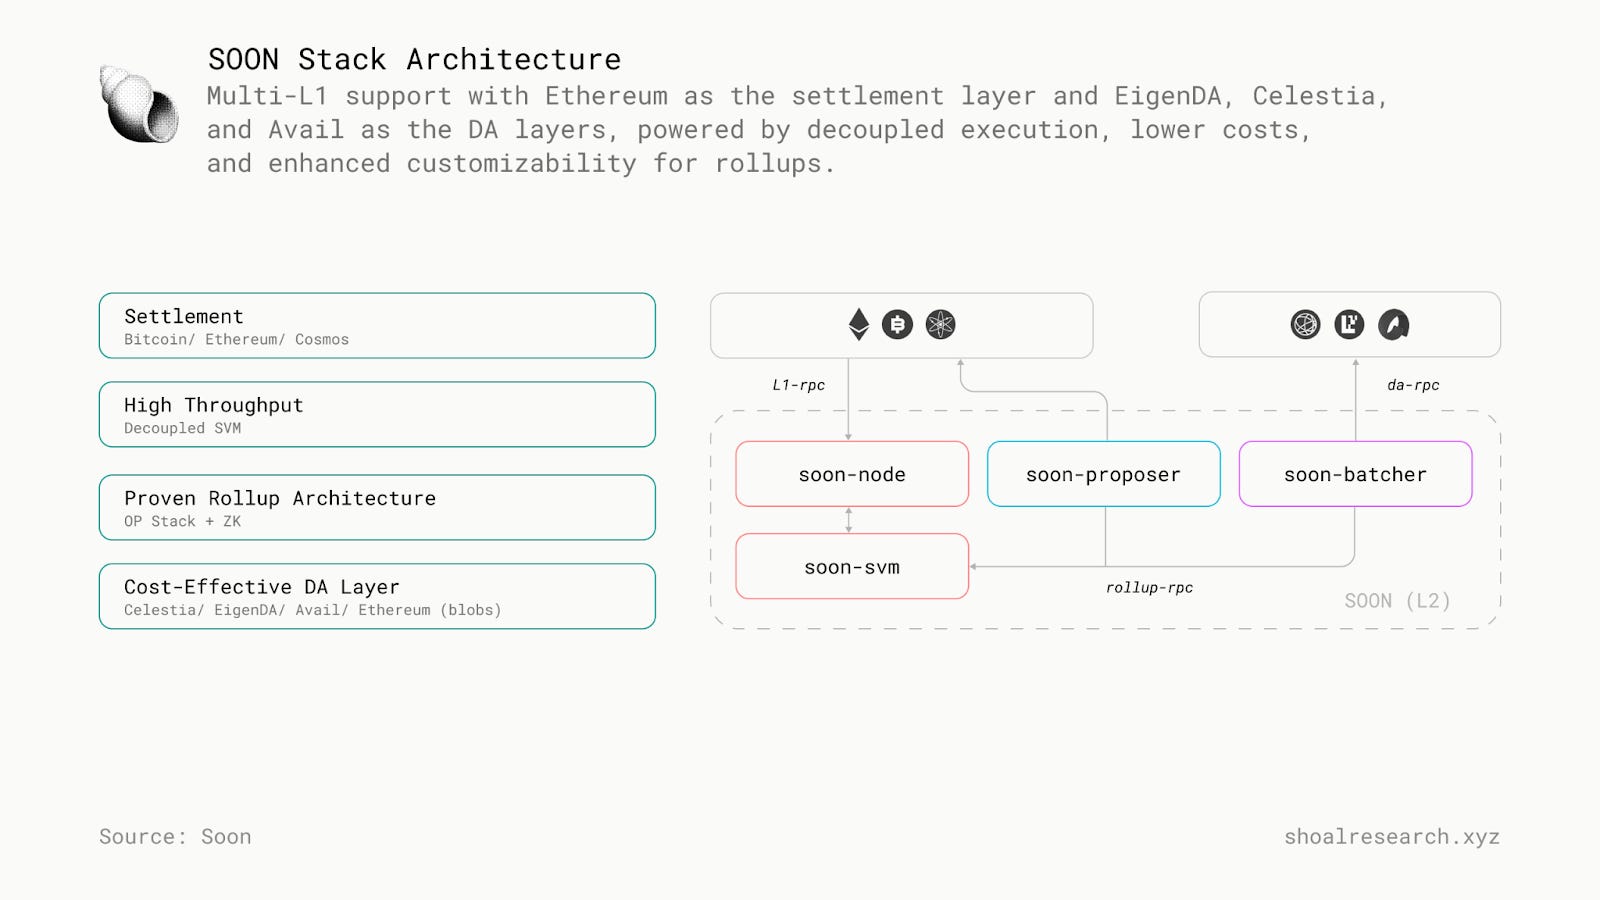Click the rollup-rpc label
This screenshot has height=900, width=1600.
pyautogui.click(x=1149, y=588)
